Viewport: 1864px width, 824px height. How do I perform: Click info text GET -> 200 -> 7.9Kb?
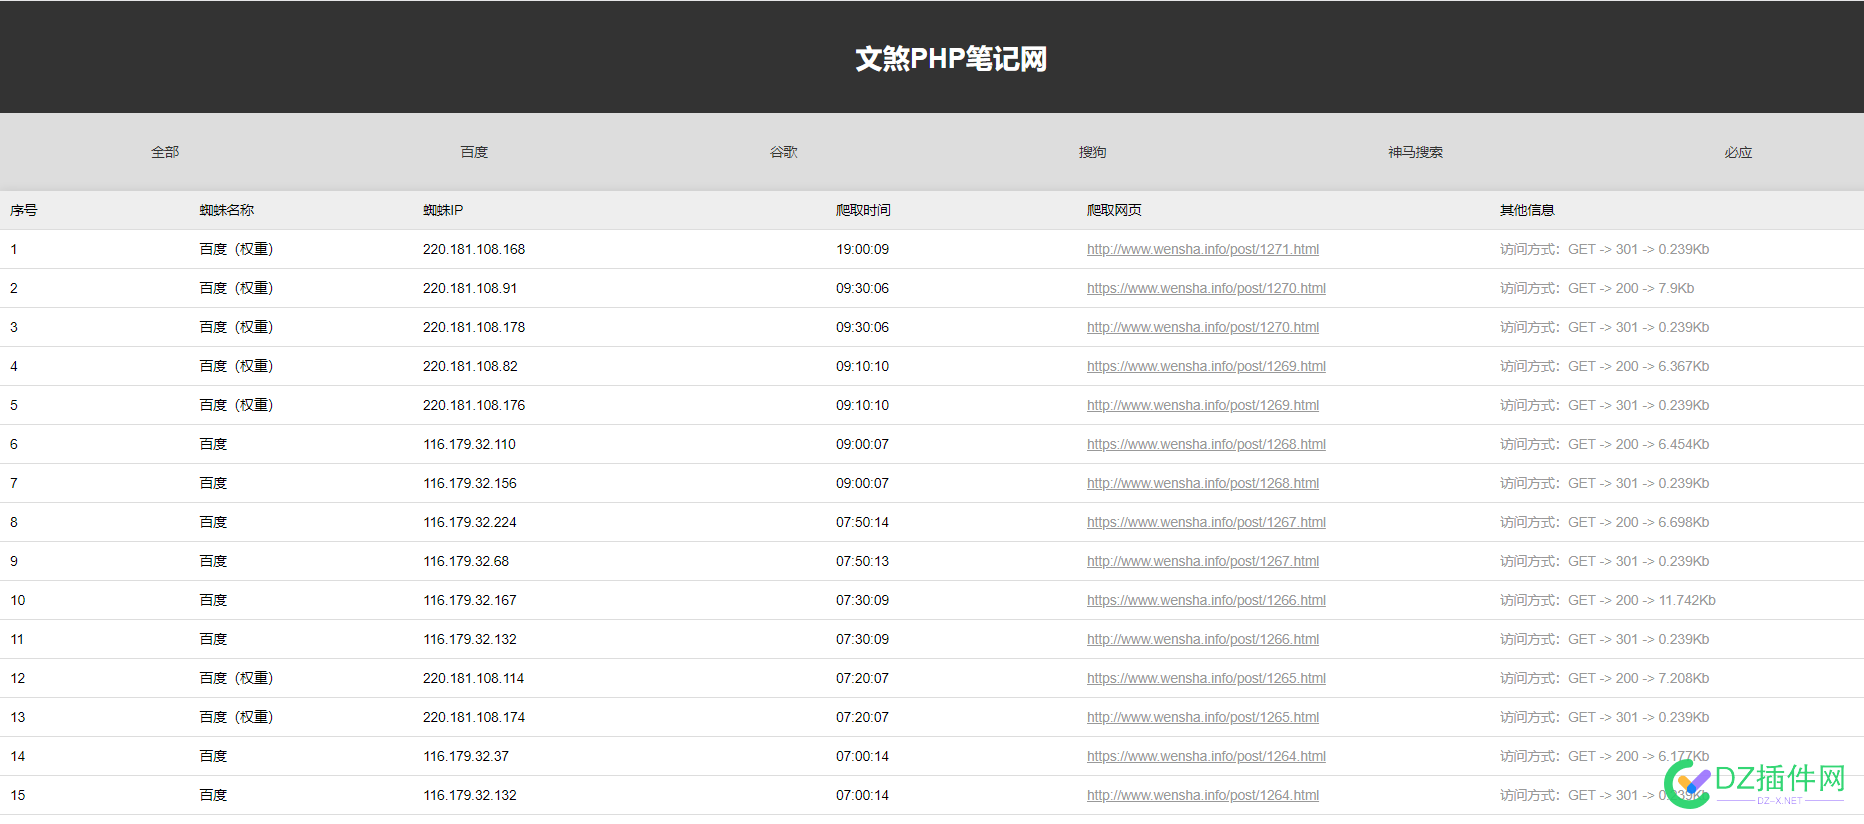click(1631, 288)
